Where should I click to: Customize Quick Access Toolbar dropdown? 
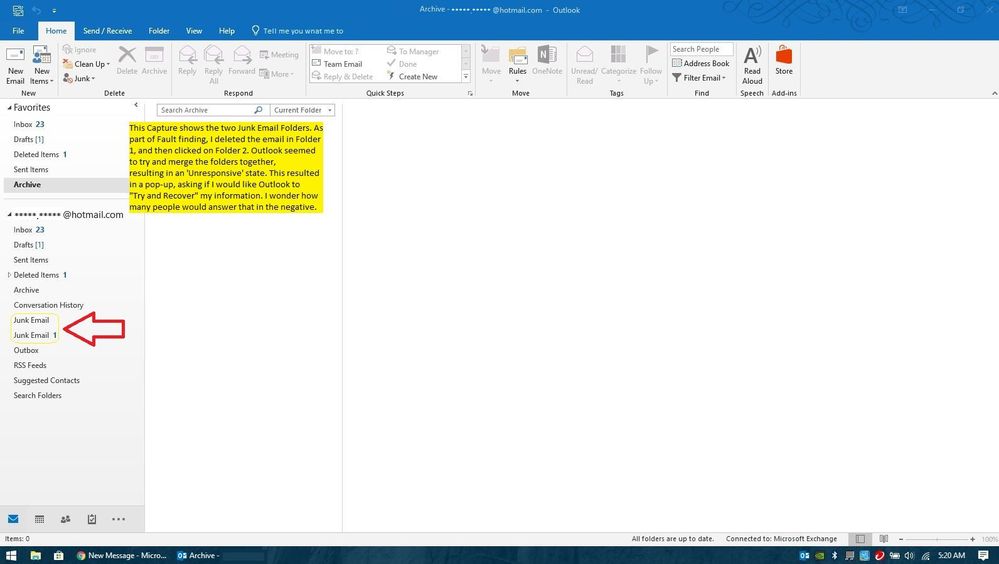[54, 11]
